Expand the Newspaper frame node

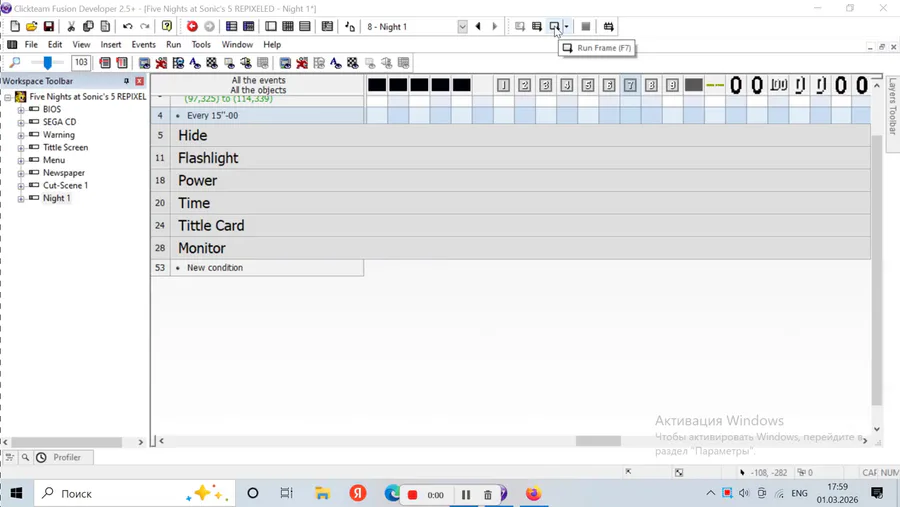21,173
